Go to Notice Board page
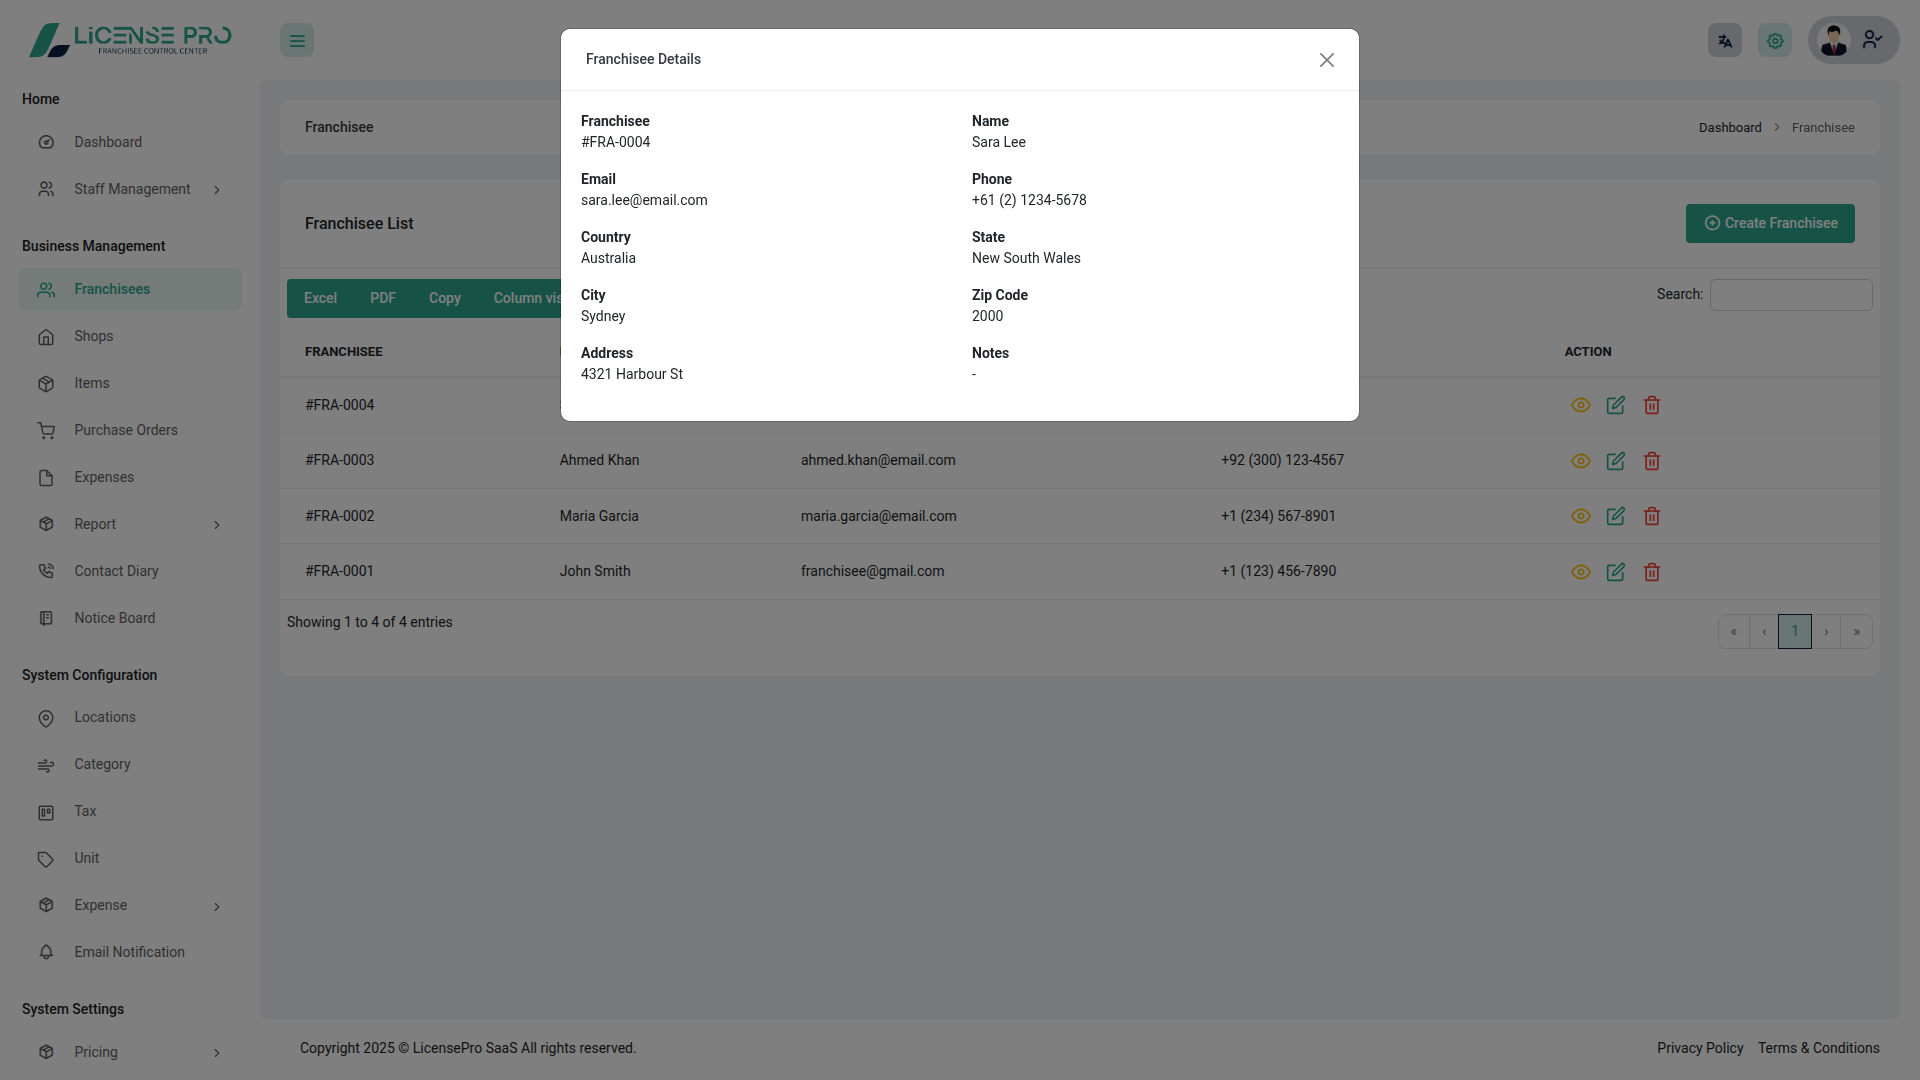 [x=114, y=618]
